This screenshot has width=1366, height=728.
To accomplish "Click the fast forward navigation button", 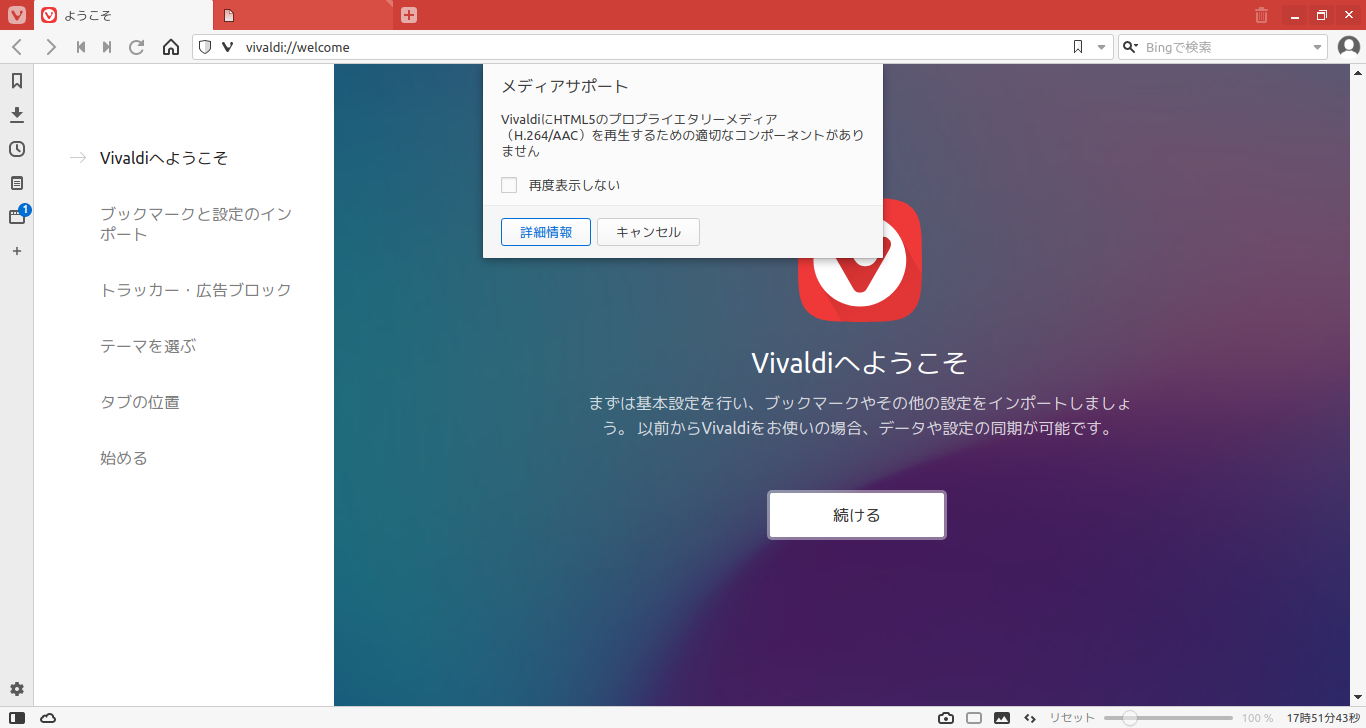I will click(x=107, y=47).
